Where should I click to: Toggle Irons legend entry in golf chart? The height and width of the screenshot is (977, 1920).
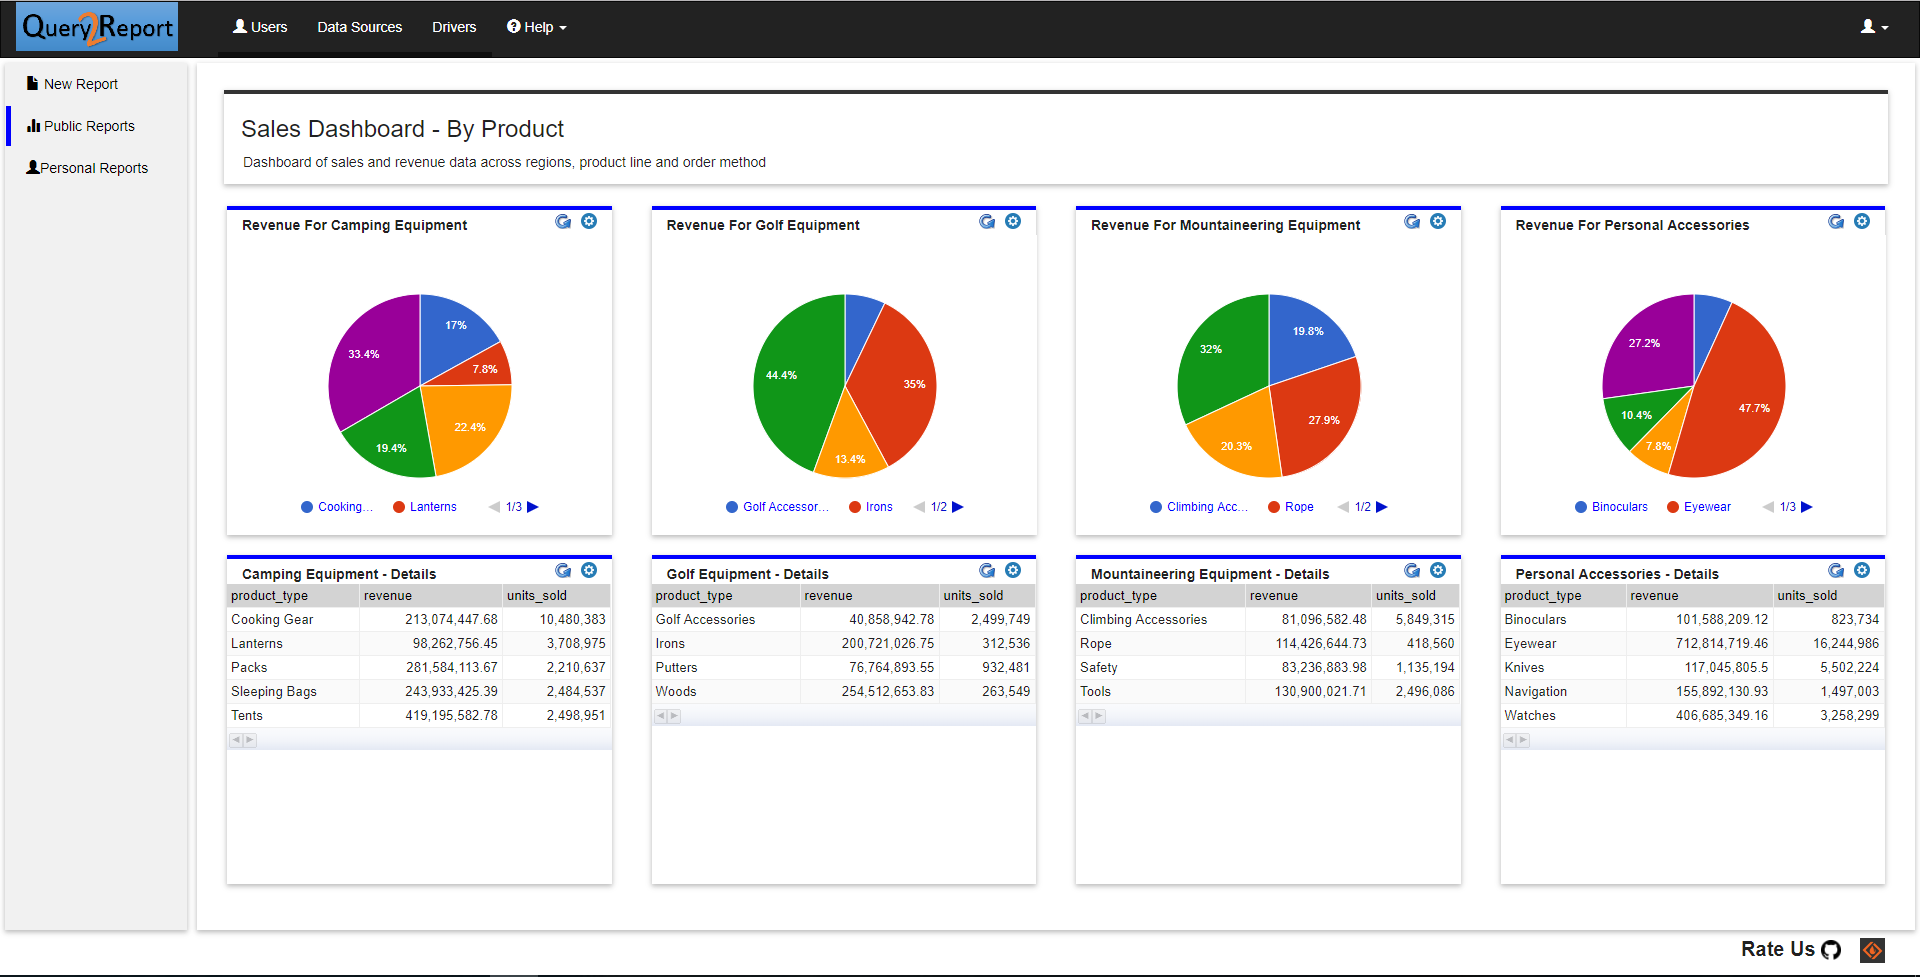(871, 507)
